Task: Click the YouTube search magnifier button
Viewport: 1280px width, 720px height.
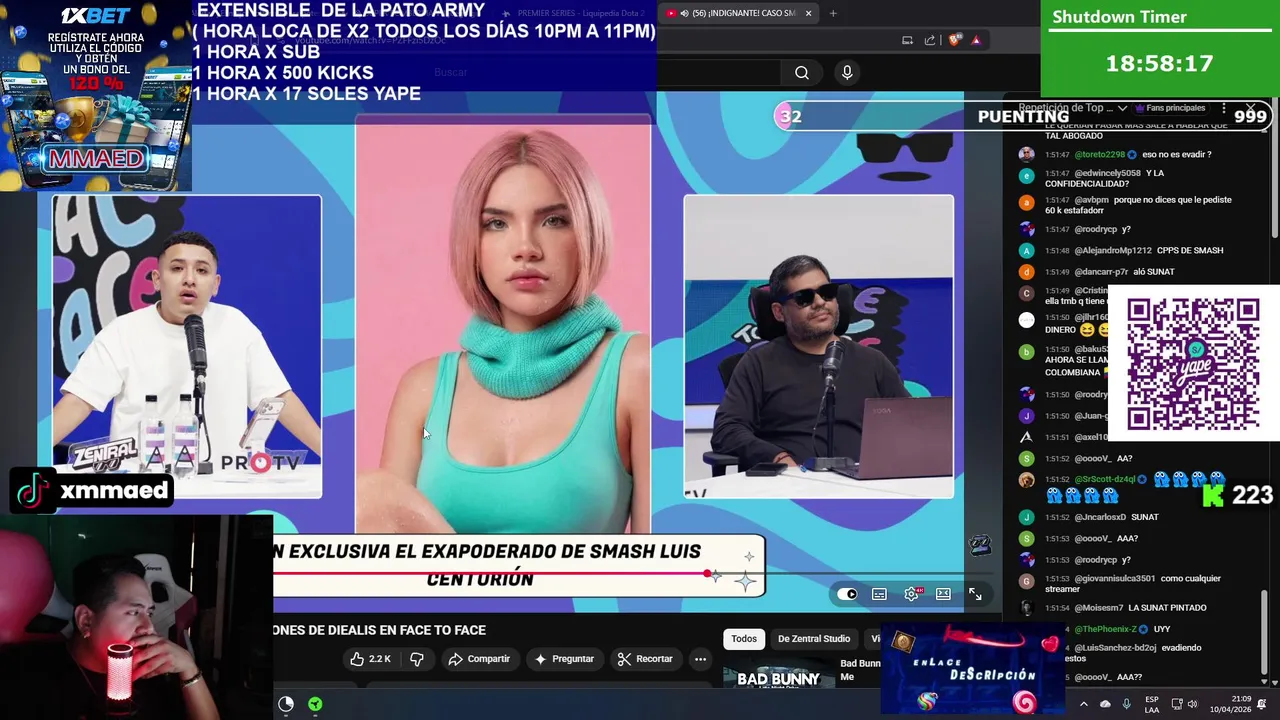Action: click(802, 72)
